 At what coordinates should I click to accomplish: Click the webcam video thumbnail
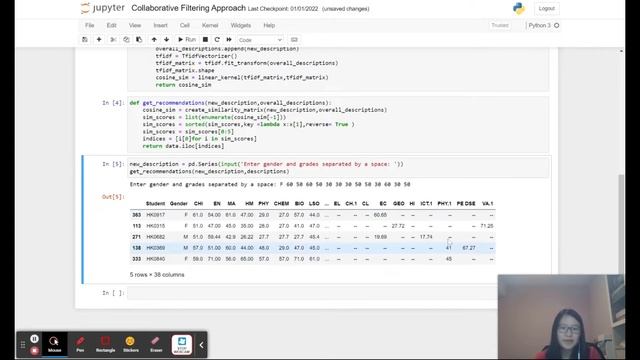tap(561, 317)
